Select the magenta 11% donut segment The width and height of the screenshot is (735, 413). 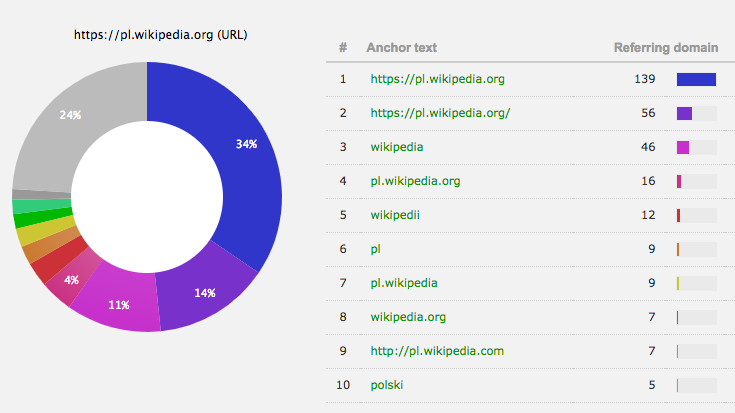(118, 303)
